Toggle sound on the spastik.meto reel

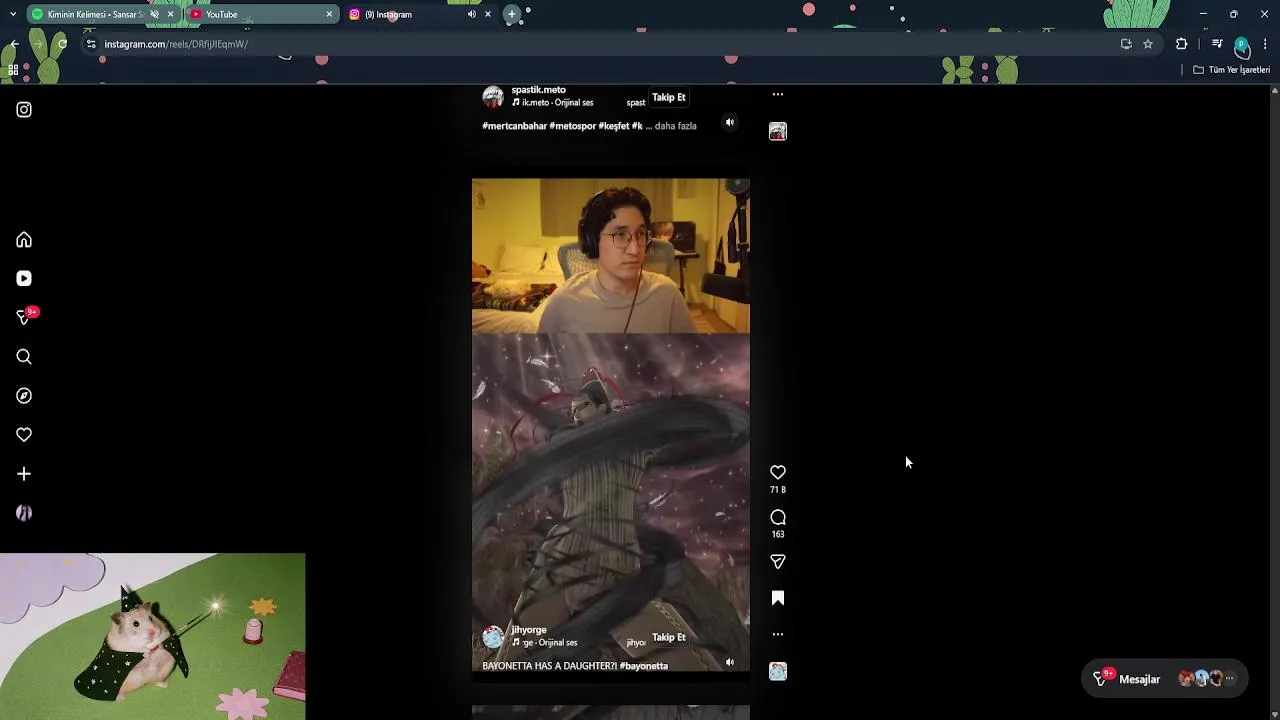point(730,123)
